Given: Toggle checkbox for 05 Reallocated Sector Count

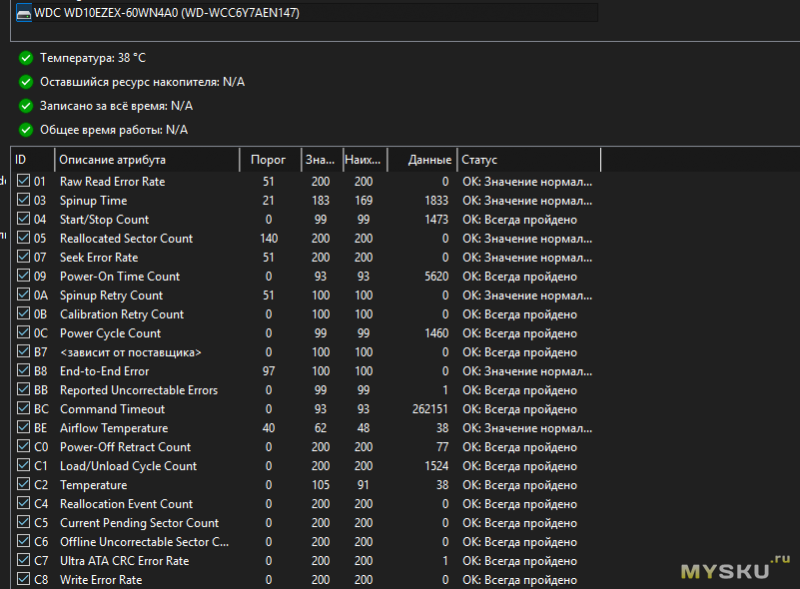Looking at the screenshot, I should tap(24, 239).
